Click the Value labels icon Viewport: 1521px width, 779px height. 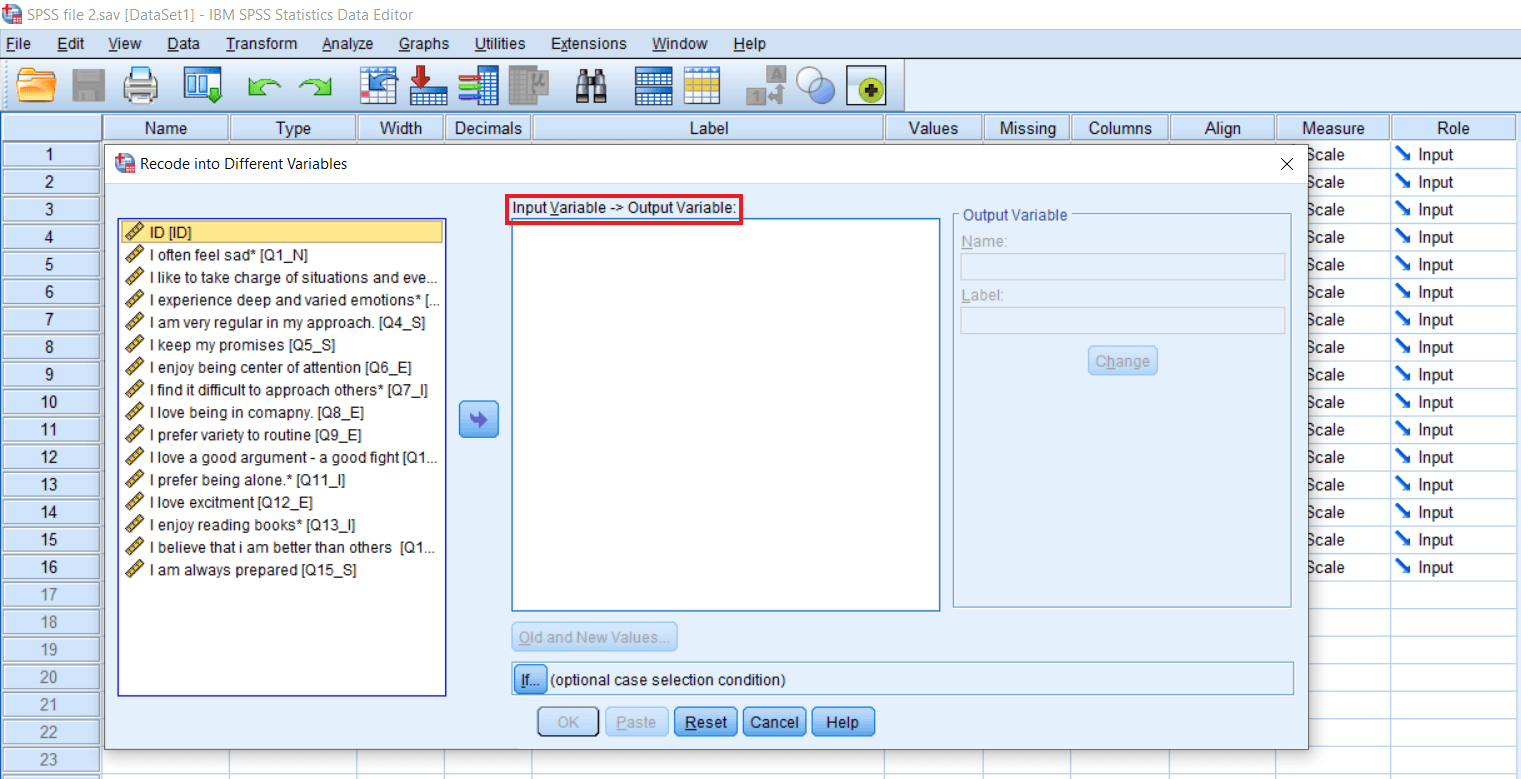pyautogui.click(x=767, y=86)
